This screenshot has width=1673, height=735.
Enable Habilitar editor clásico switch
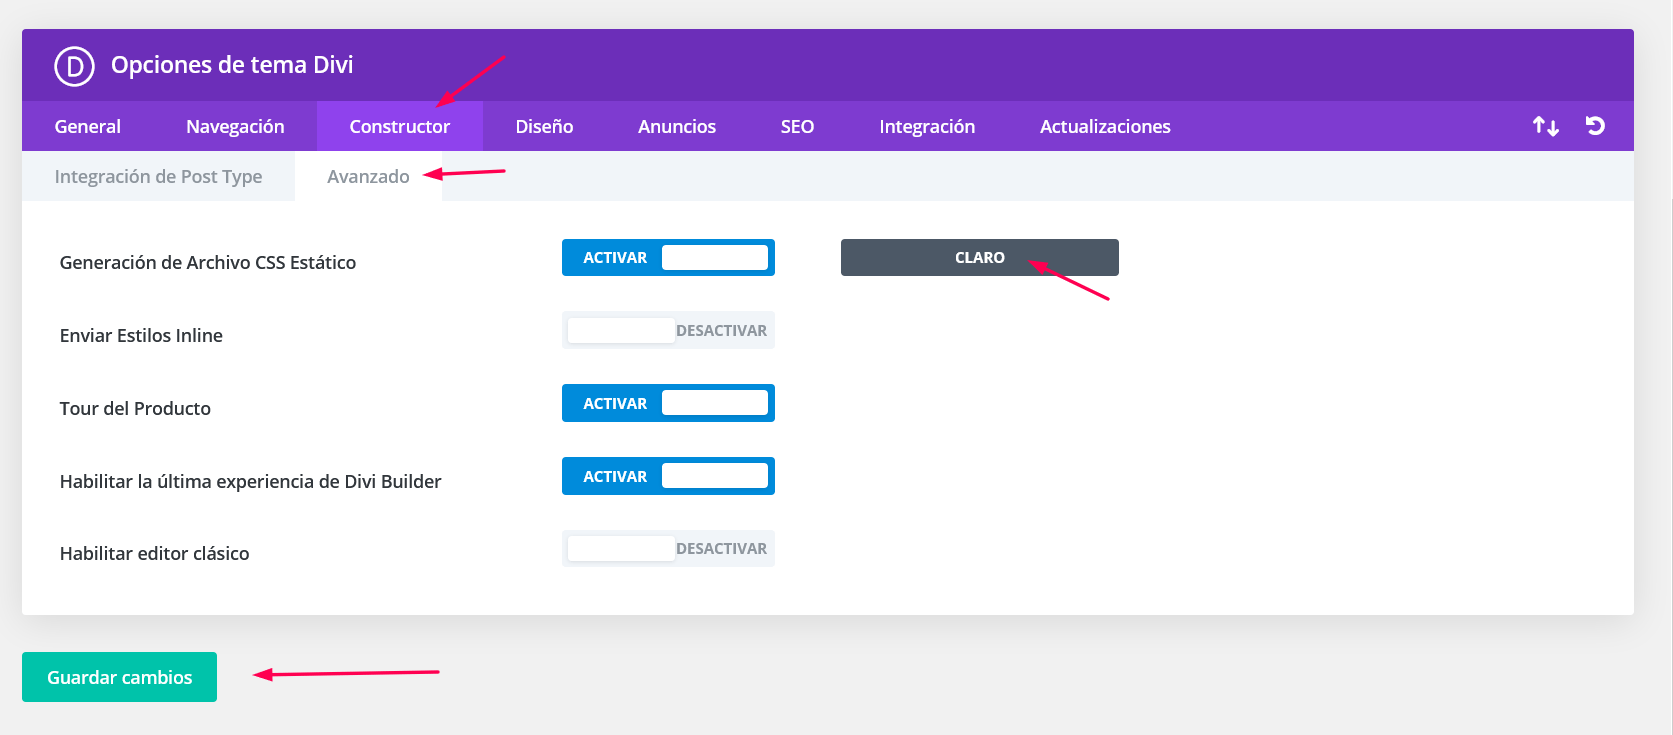point(668,549)
